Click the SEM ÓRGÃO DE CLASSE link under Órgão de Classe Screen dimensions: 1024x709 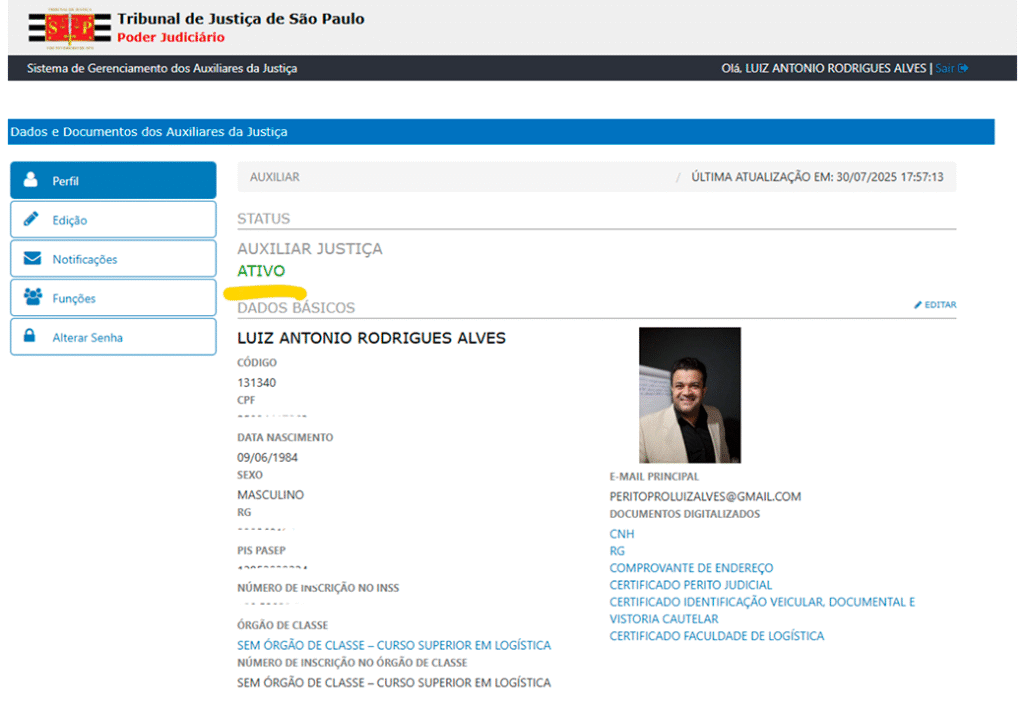click(395, 644)
